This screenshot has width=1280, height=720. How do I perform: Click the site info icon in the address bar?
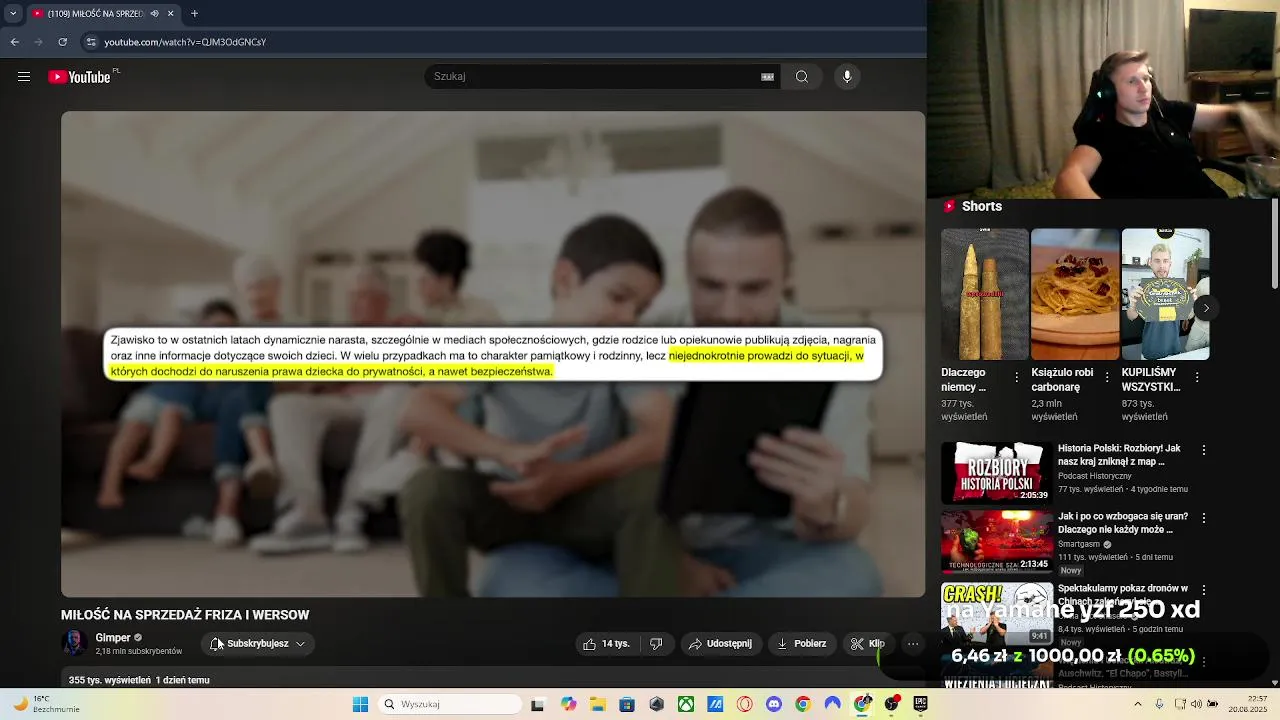click(91, 42)
